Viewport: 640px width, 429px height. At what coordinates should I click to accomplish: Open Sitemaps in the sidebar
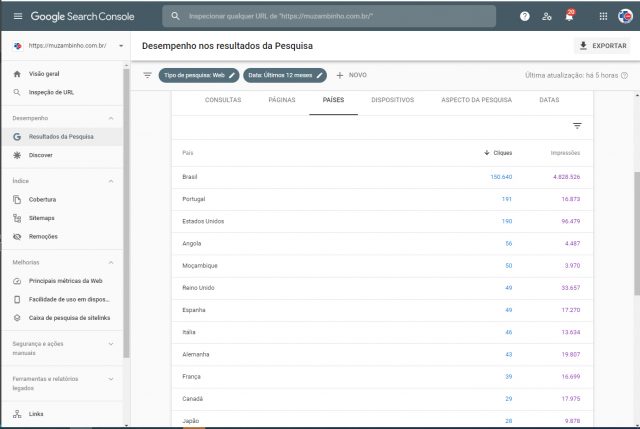click(x=42, y=218)
